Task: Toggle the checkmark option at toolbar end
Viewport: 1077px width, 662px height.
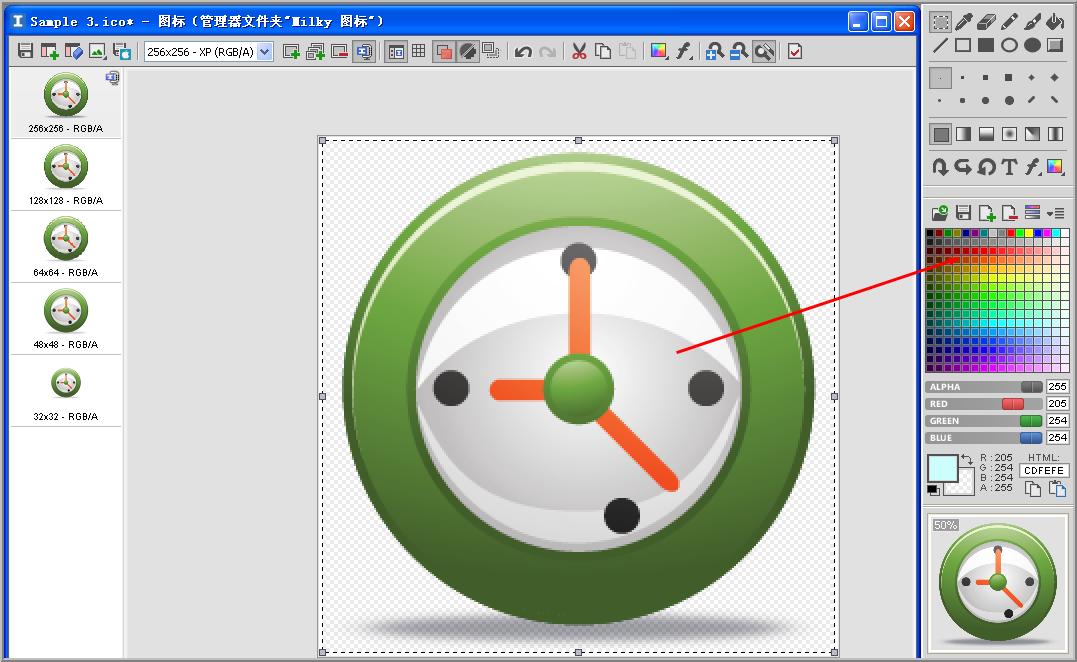Action: [x=795, y=52]
